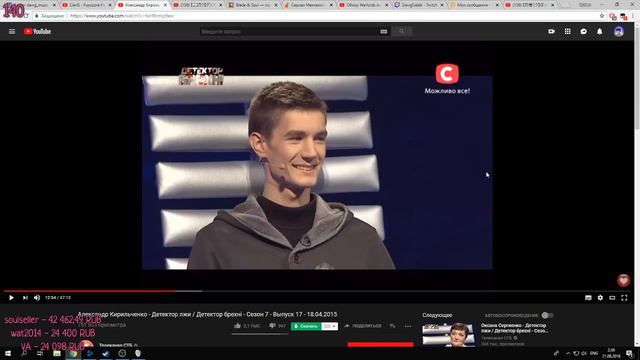
Task: Open the on-screen keyboard in search box
Action: click(x=384, y=31)
